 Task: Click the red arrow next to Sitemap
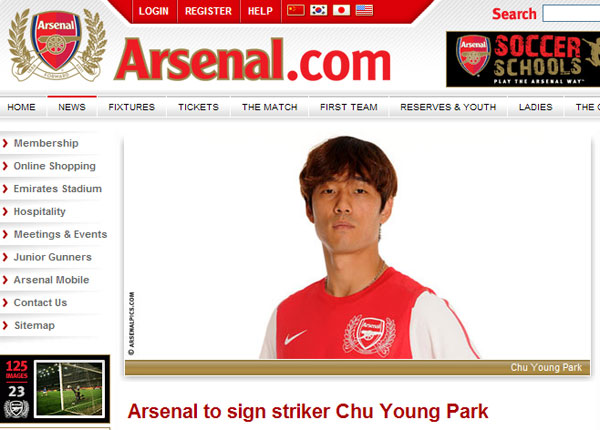5,326
